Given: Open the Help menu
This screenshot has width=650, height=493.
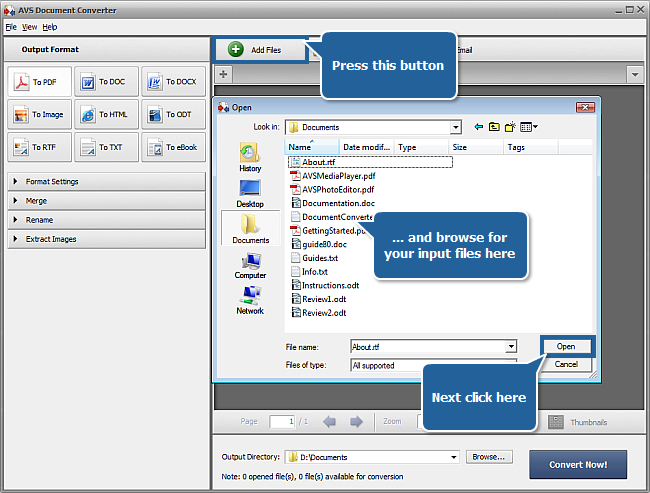Looking at the screenshot, I should click(x=50, y=27).
